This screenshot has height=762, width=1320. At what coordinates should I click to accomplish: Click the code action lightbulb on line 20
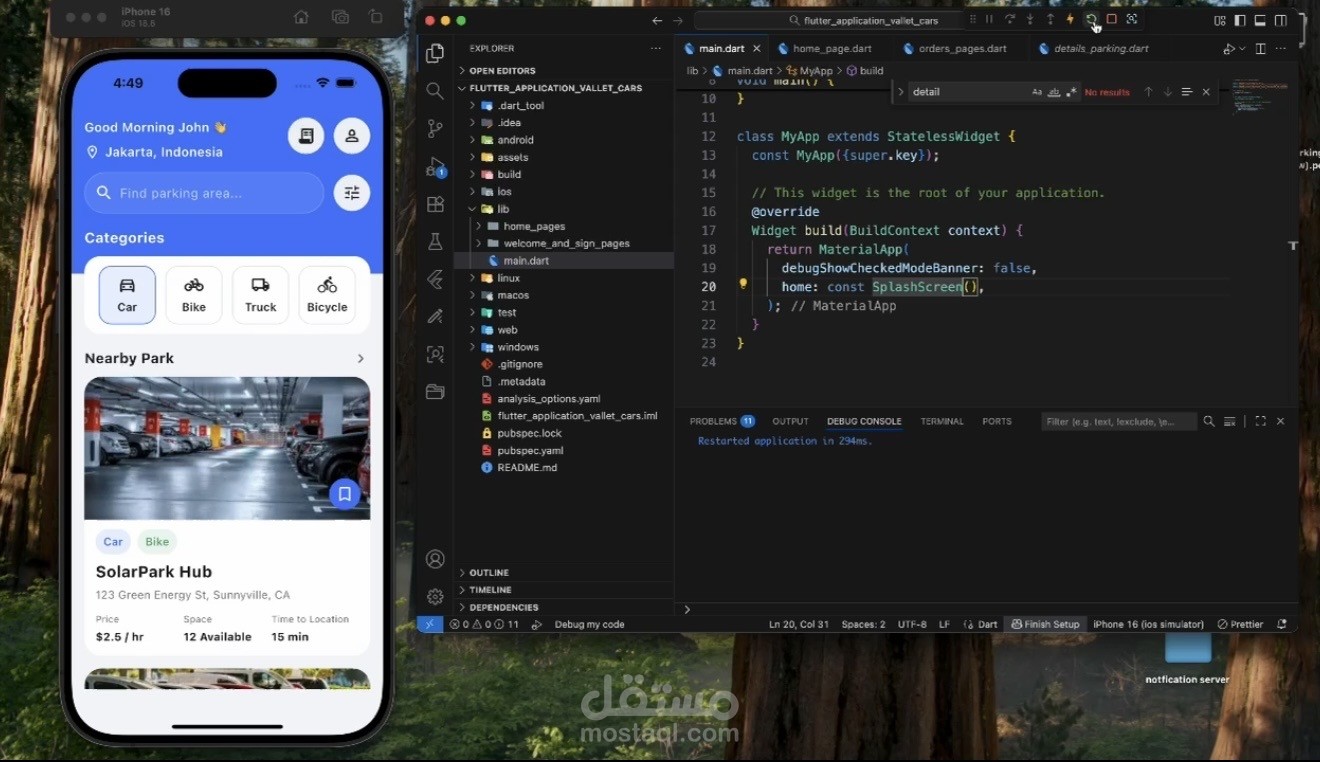[743, 284]
